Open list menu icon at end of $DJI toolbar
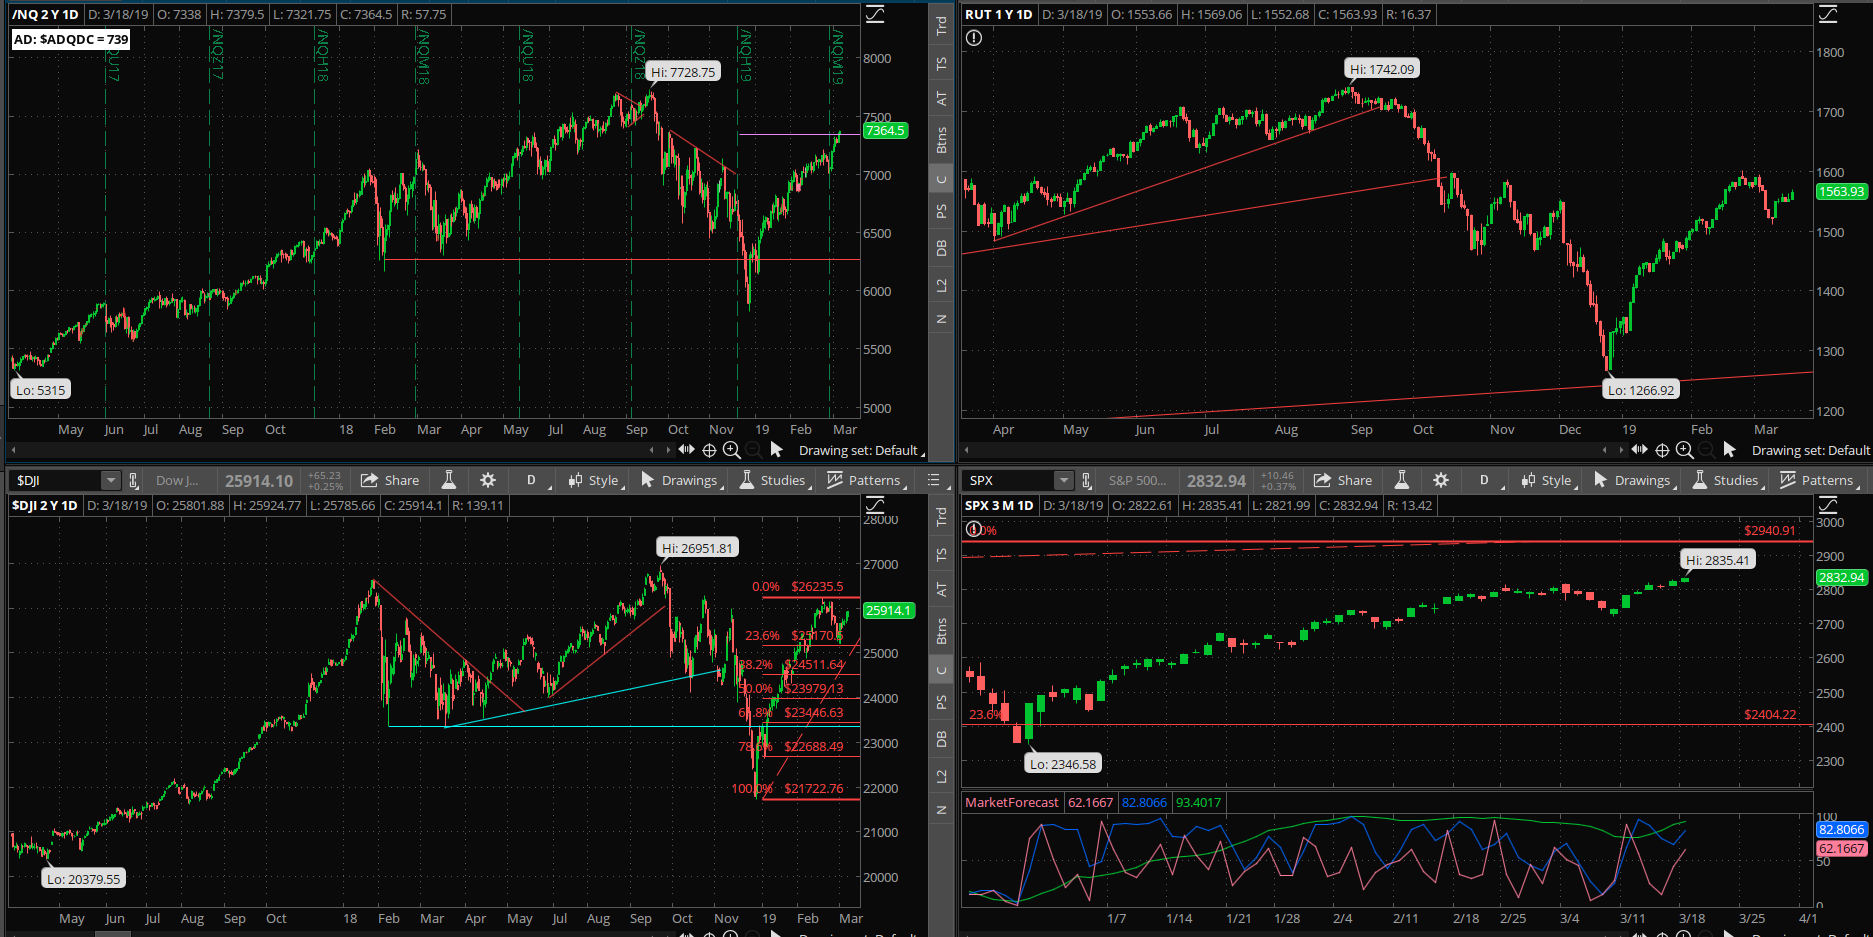Screen dimensions: 1873x937 [x=934, y=480]
